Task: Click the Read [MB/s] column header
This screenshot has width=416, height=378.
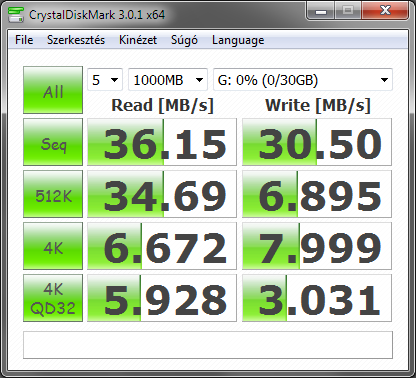Action: 162,105
